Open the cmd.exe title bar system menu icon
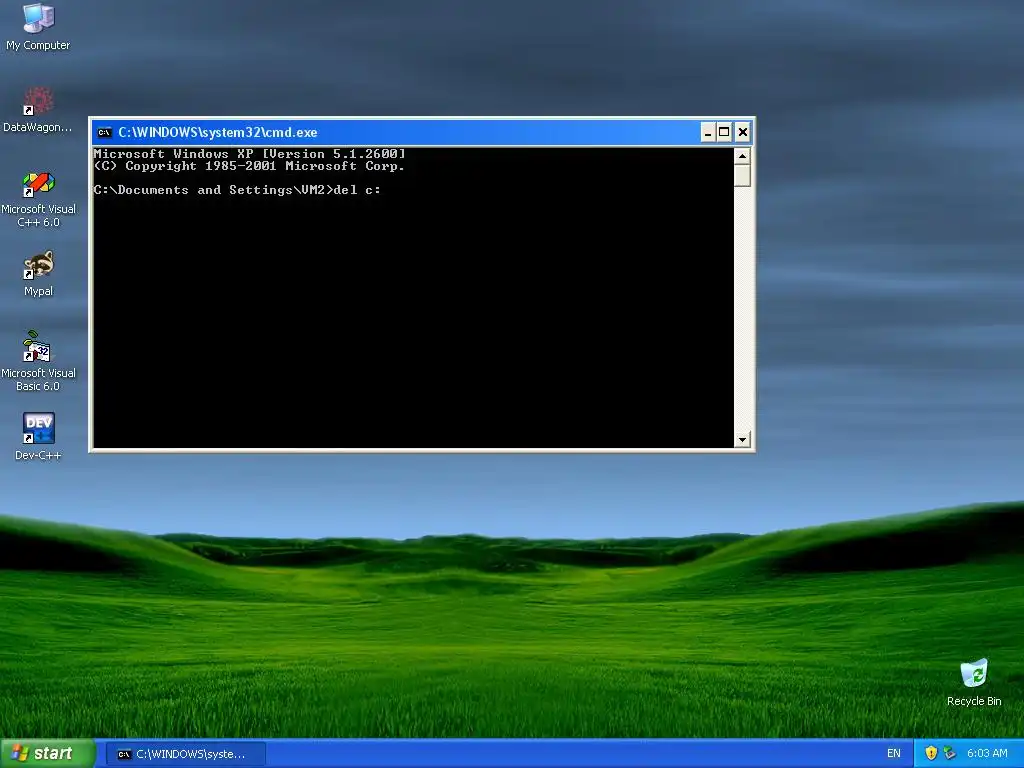This screenshot has height=768, width=1024. click(x=104, y=133)
